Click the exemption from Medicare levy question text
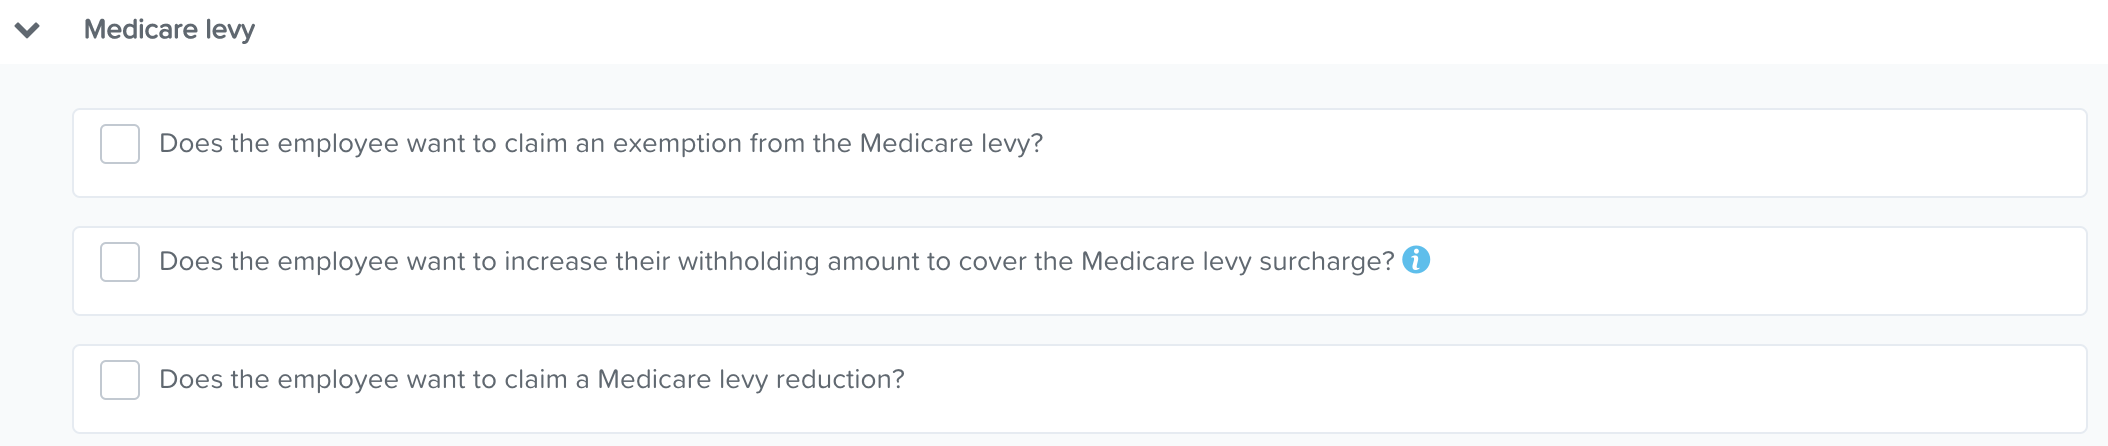 coord(600,144)
